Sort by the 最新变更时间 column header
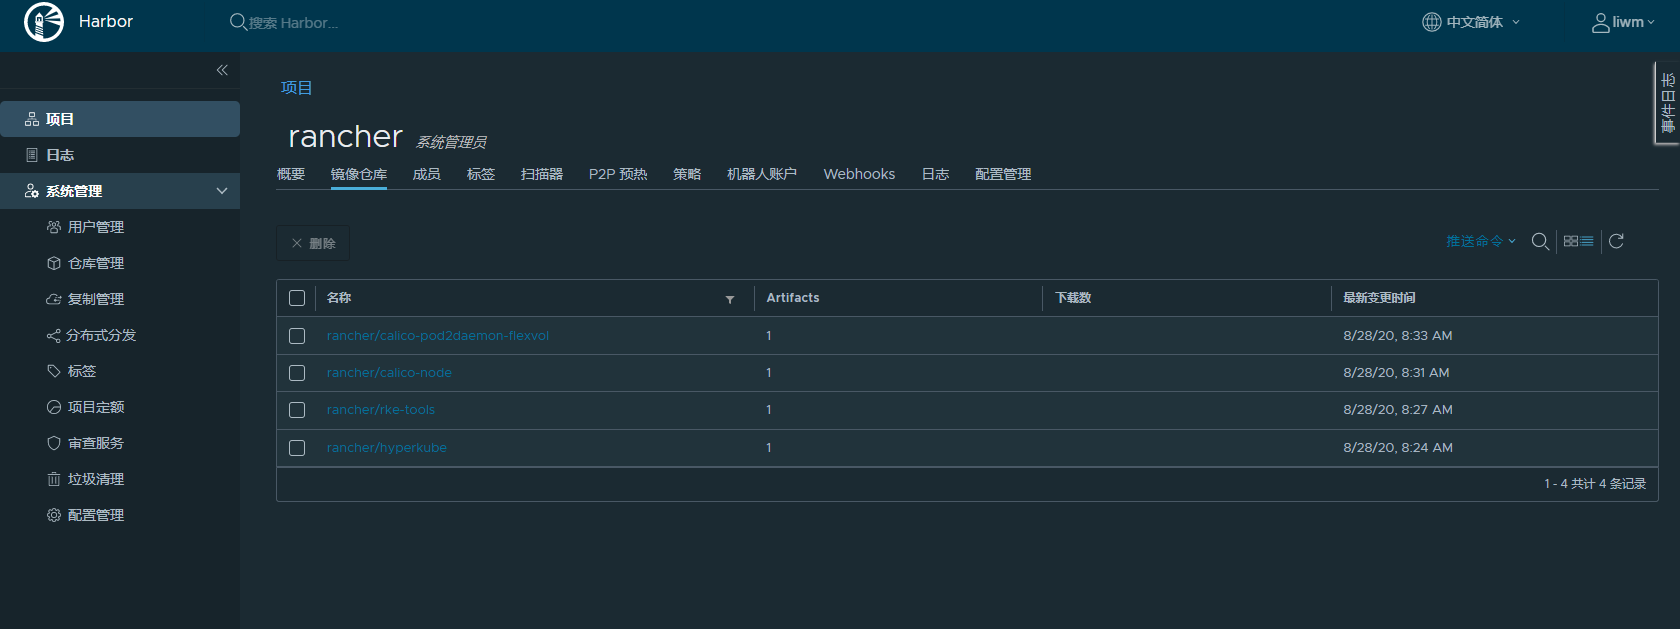1680x629 pixels. click(1379, 298)
